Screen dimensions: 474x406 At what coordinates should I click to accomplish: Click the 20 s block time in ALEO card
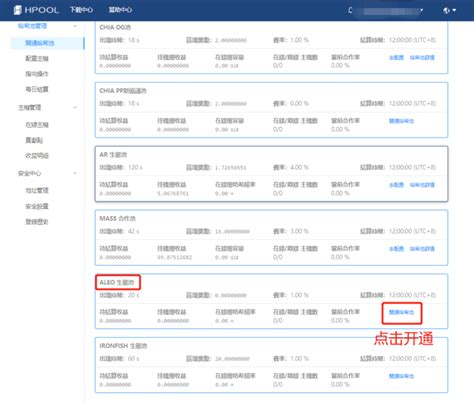134,295
